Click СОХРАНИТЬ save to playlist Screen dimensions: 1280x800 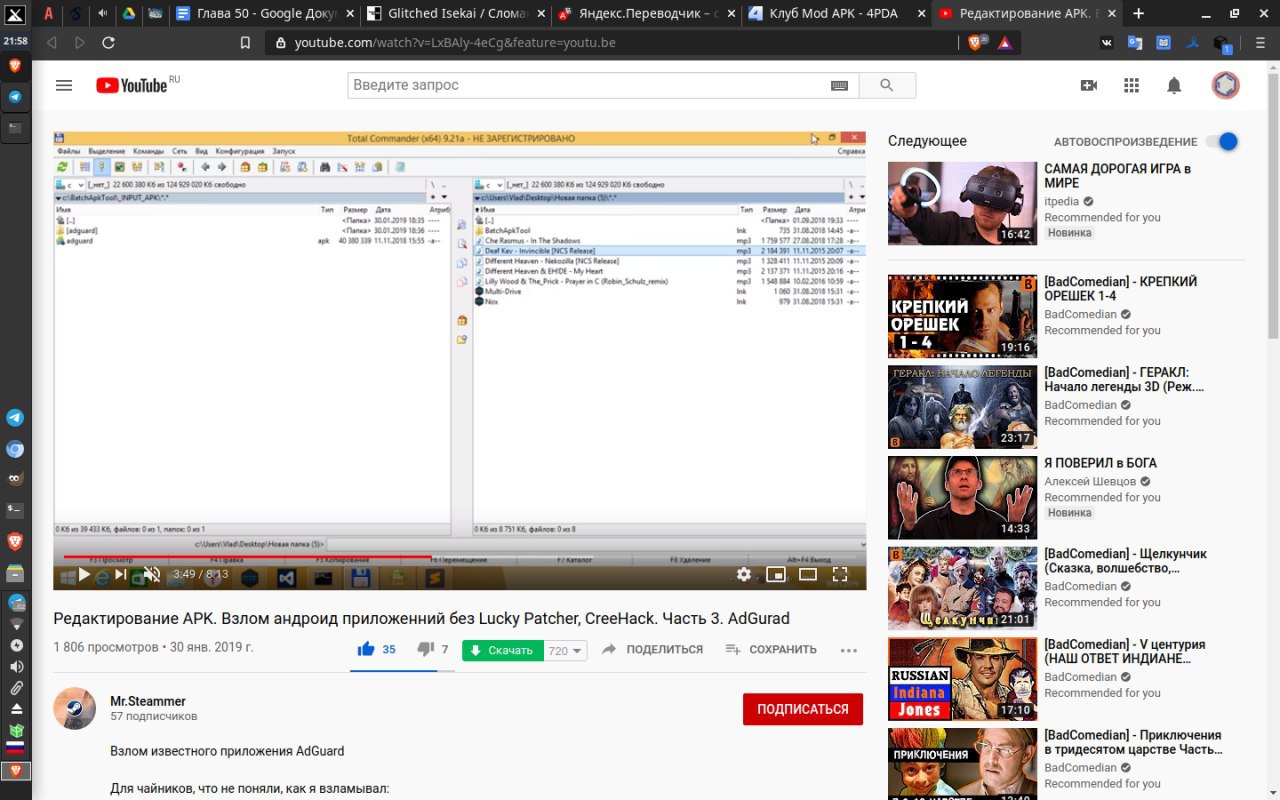point(771,649)
